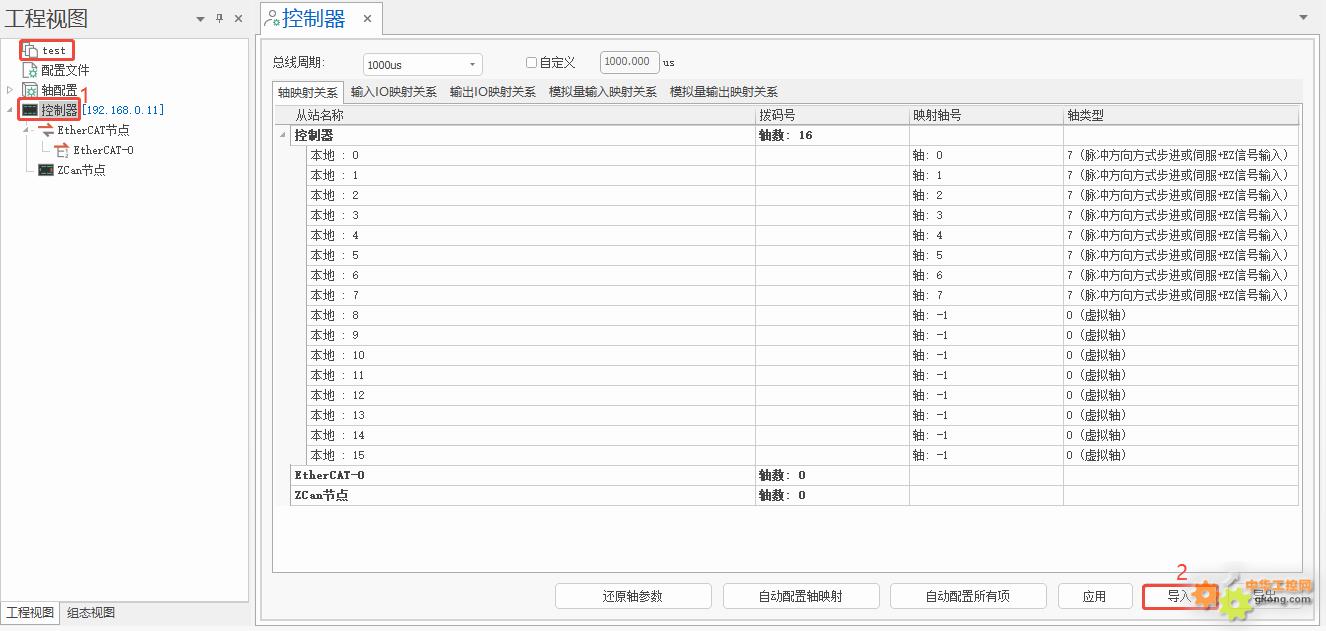Click the custom period 1000.000 input field
1326x631 pixels.
(629, 62)
